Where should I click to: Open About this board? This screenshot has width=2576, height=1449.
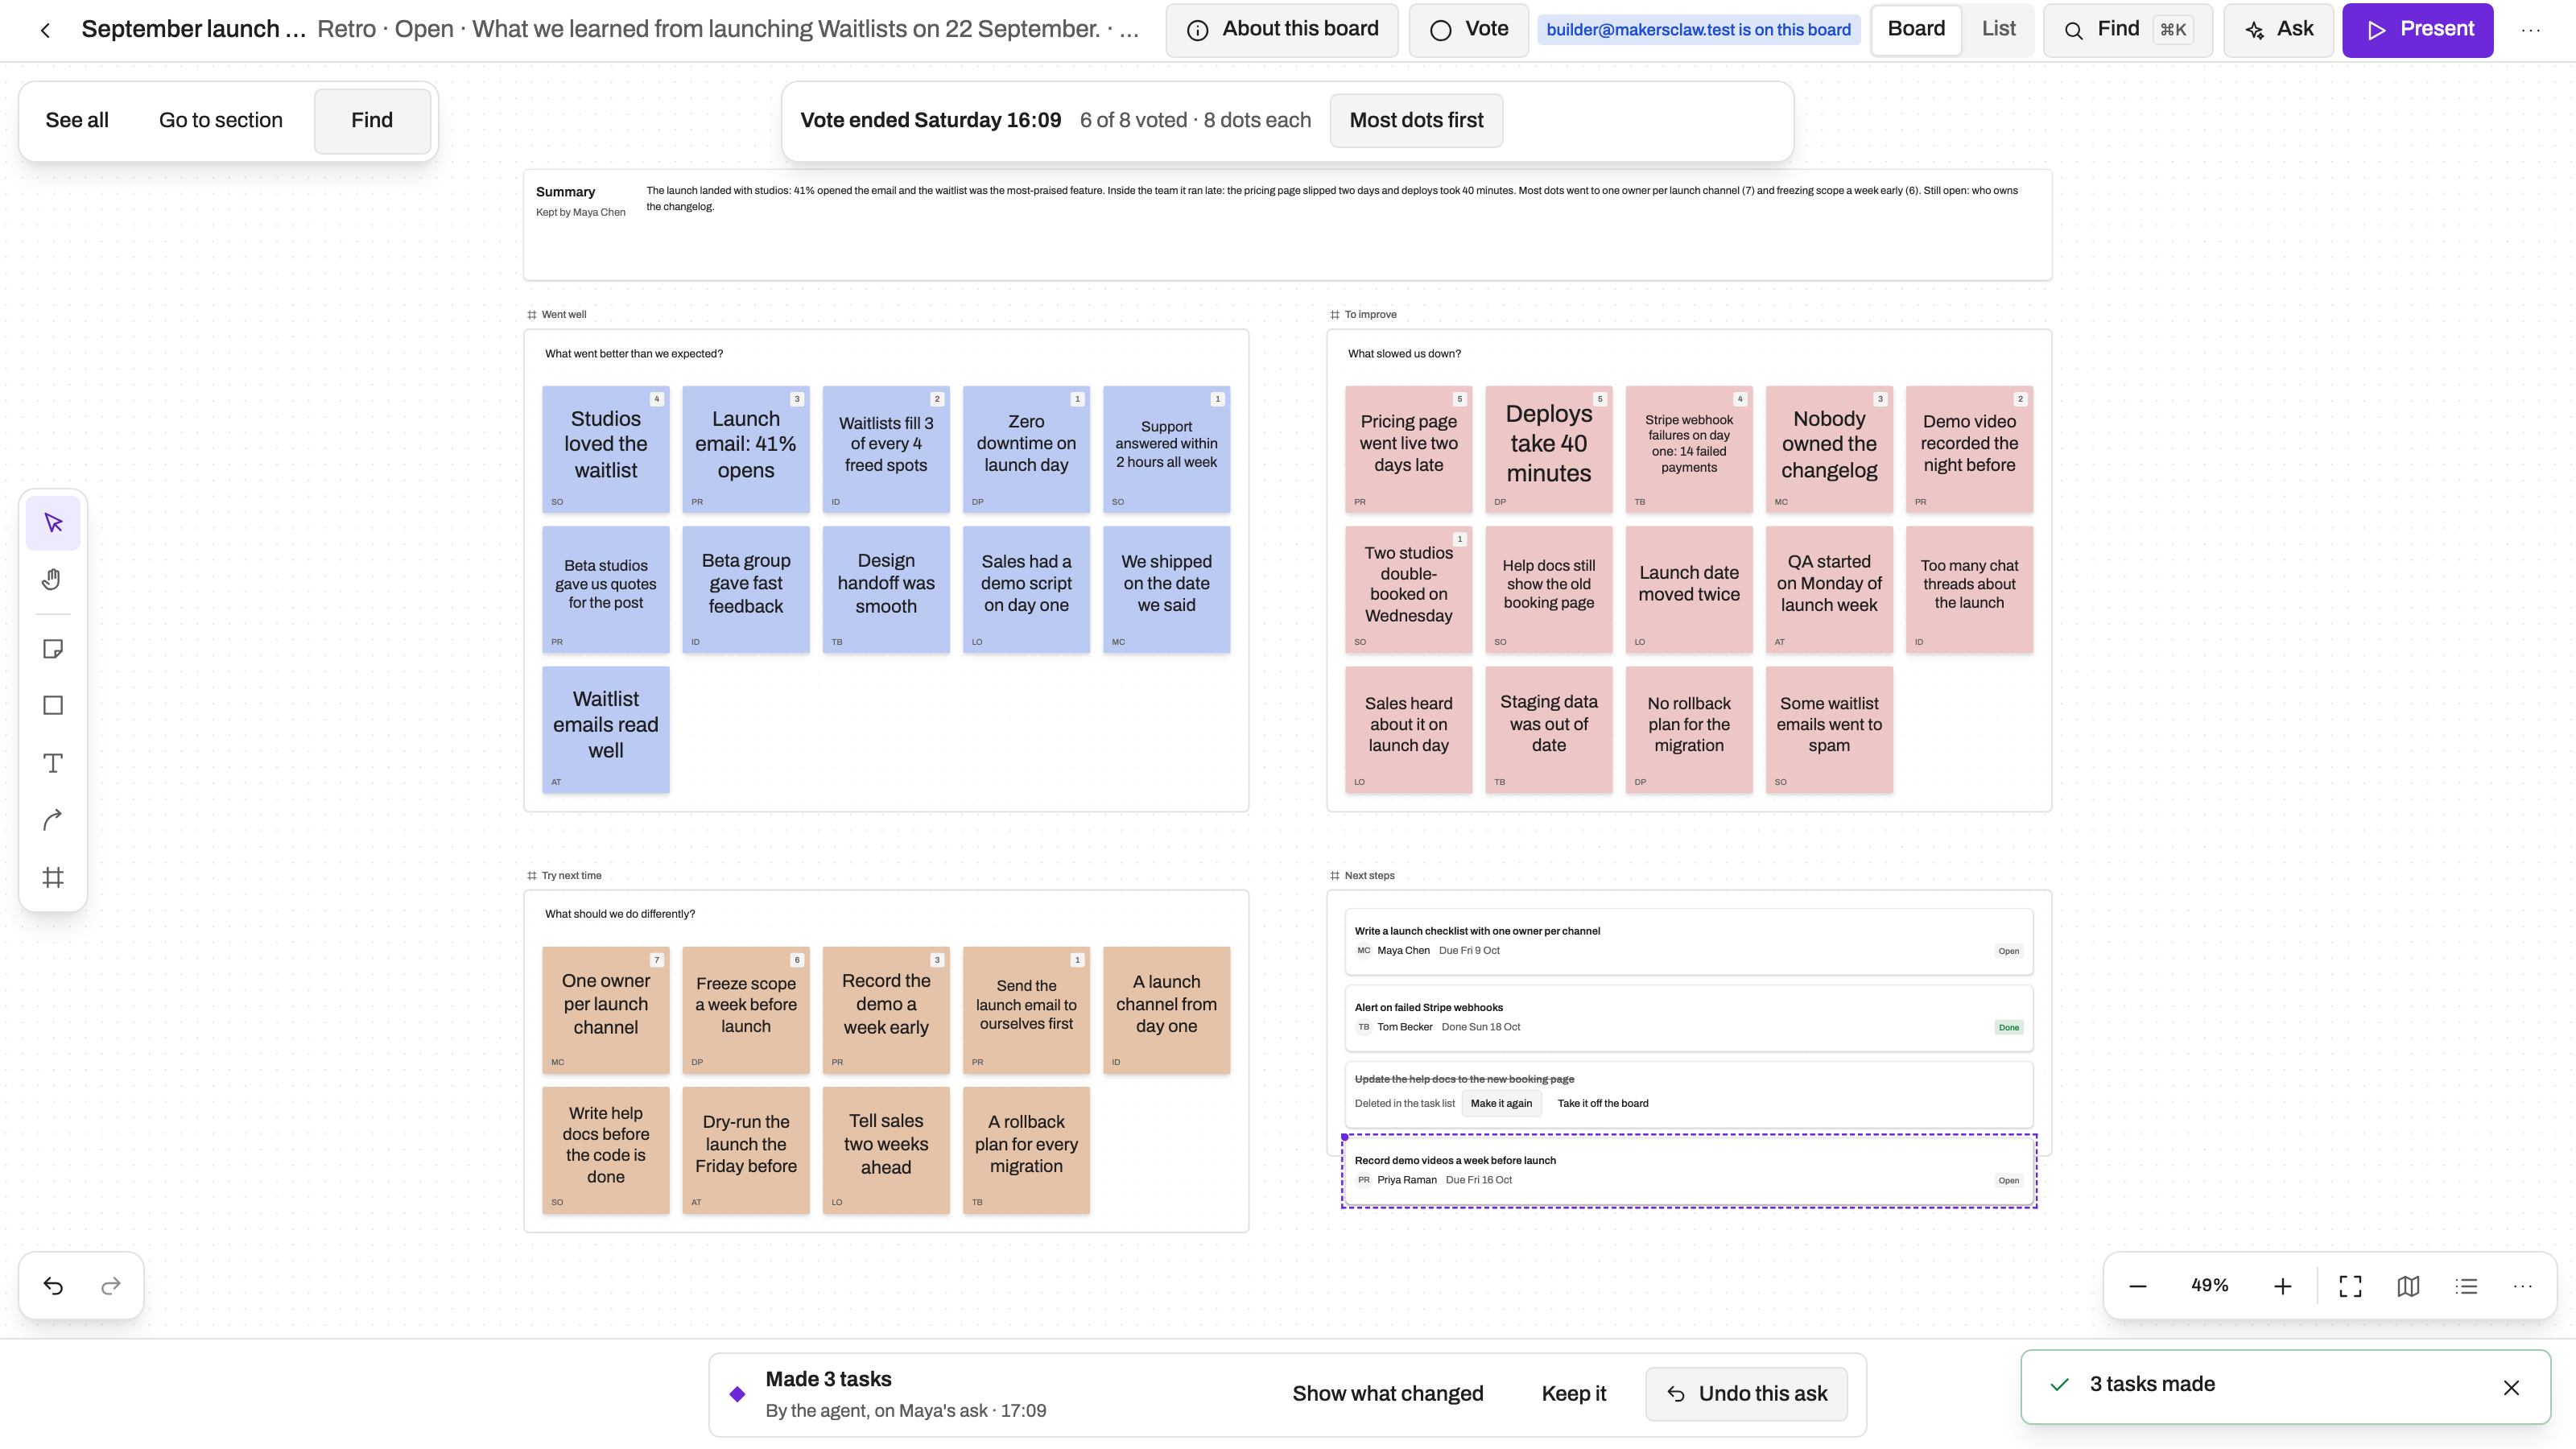pyautogui.click(x=1282, y=29)
